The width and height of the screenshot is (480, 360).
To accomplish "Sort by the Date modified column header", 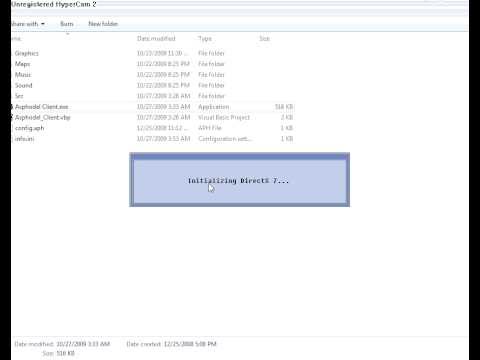I will tap(156, 39).
